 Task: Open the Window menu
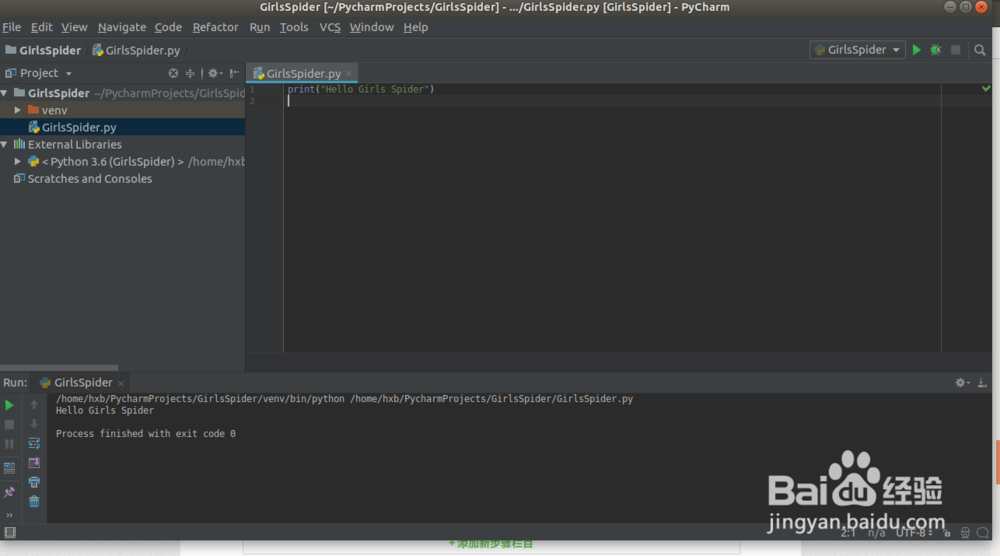click(372, 27)
